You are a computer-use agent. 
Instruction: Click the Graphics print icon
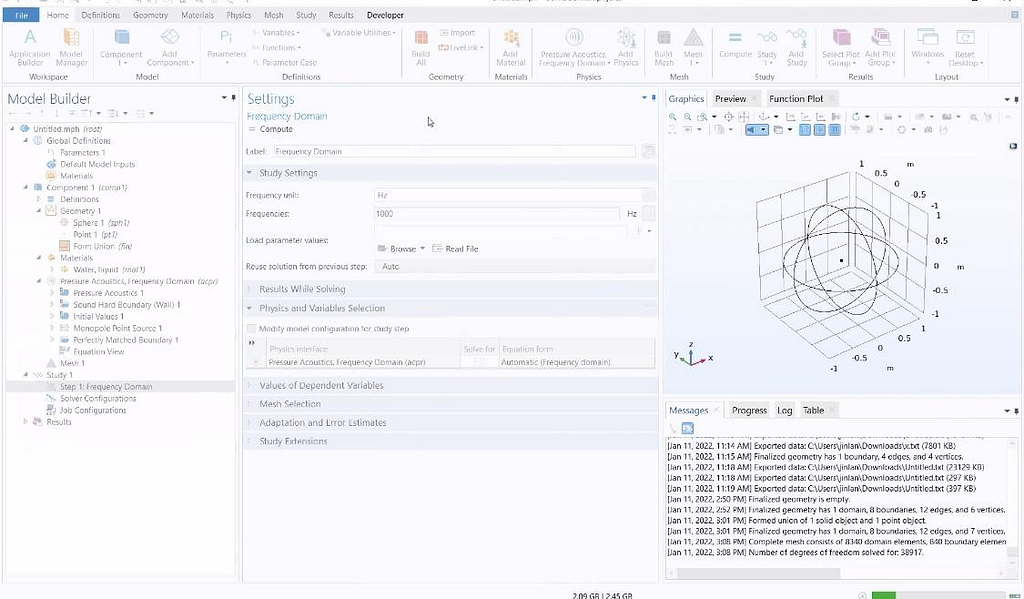click(943, 129)
